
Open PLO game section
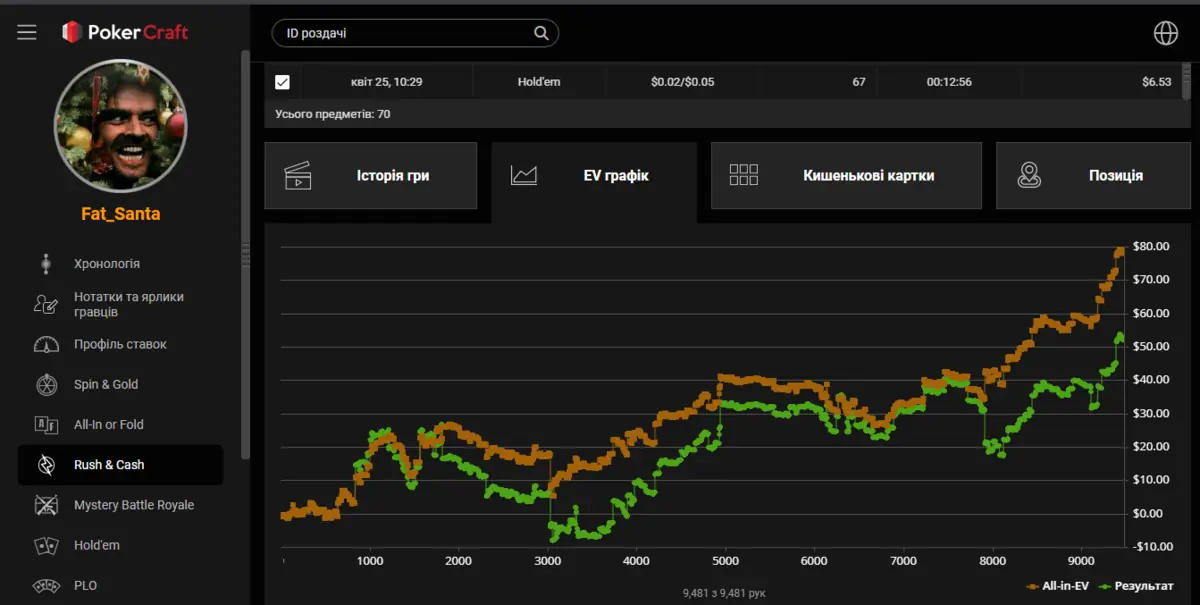[x=85, y=585]
